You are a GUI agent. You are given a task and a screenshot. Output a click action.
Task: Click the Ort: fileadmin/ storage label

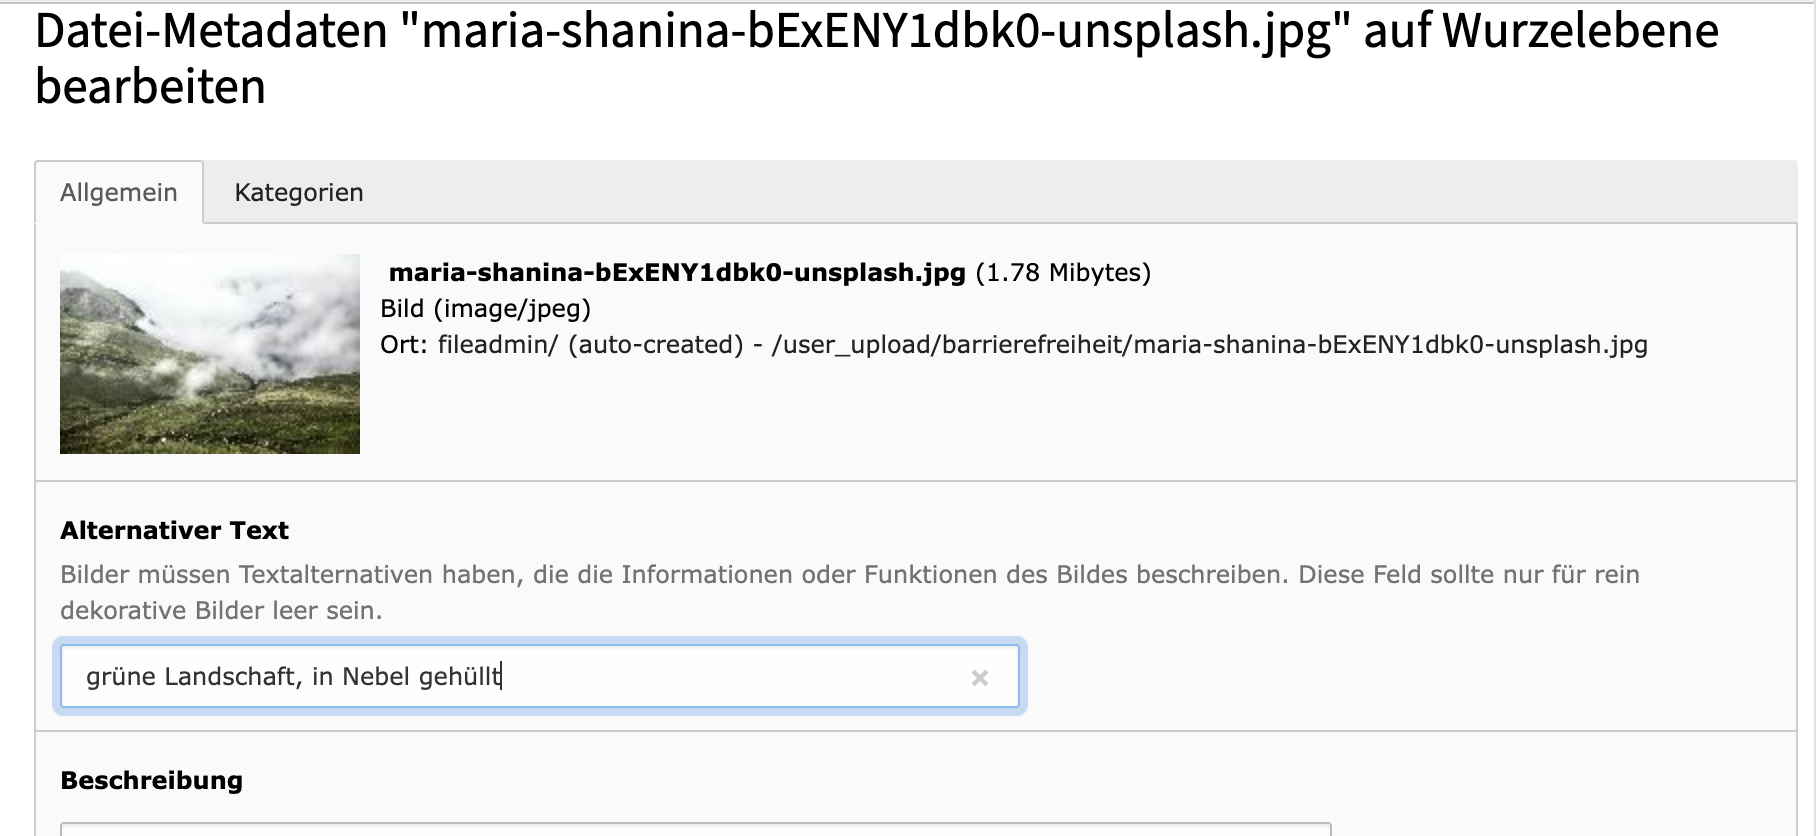click(x=469, y=345)
